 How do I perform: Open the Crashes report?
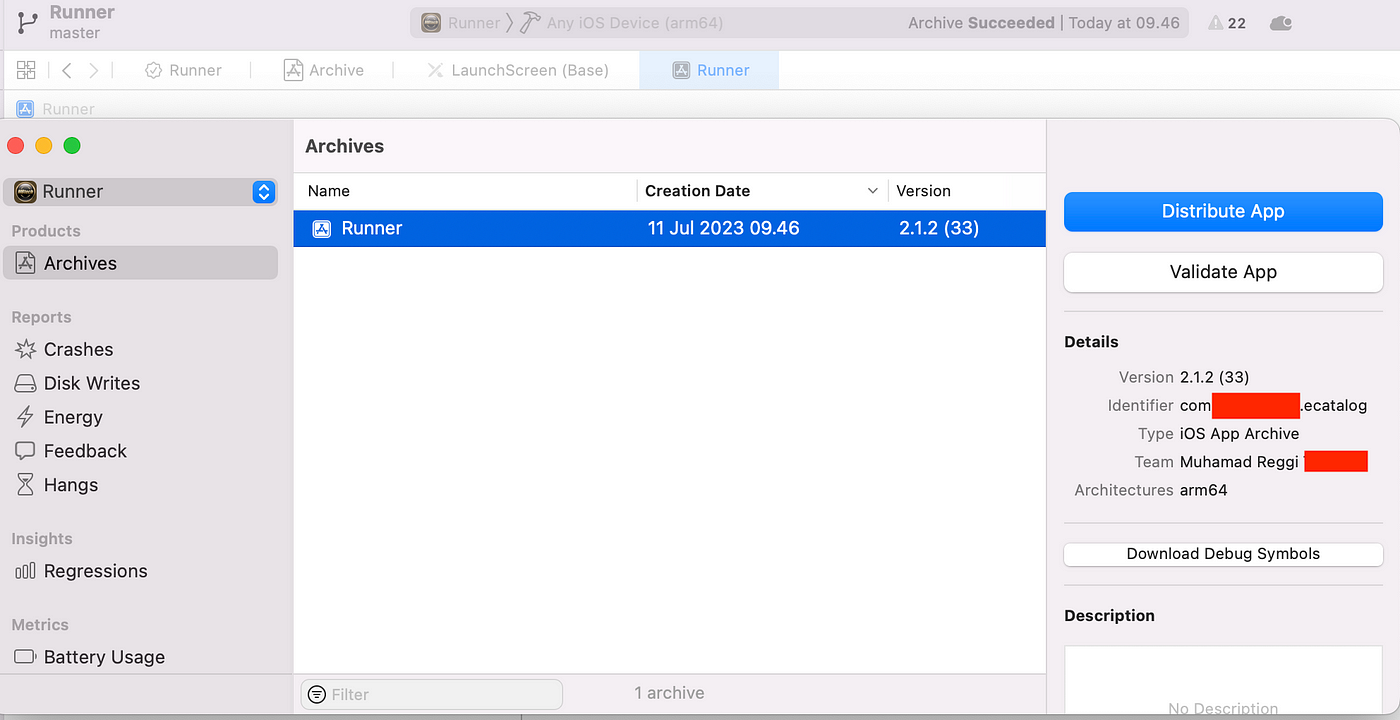pos(78,349)
